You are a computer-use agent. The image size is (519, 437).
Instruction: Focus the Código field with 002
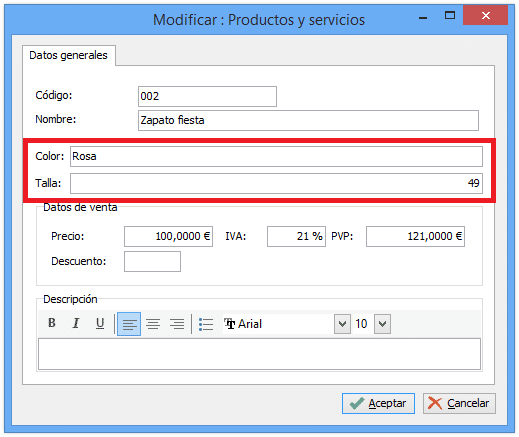click(x=207, y=96)
